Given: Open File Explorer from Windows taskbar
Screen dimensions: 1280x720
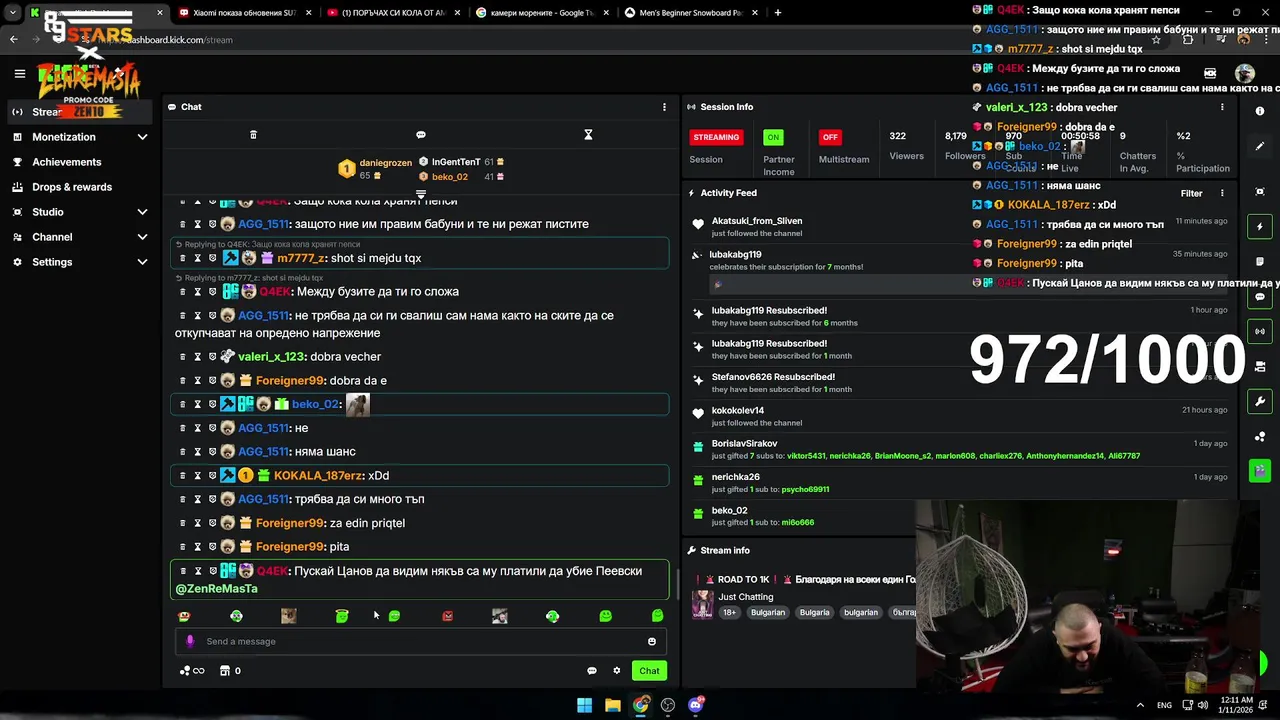Looking at the screenshot, I should (613, 705).
